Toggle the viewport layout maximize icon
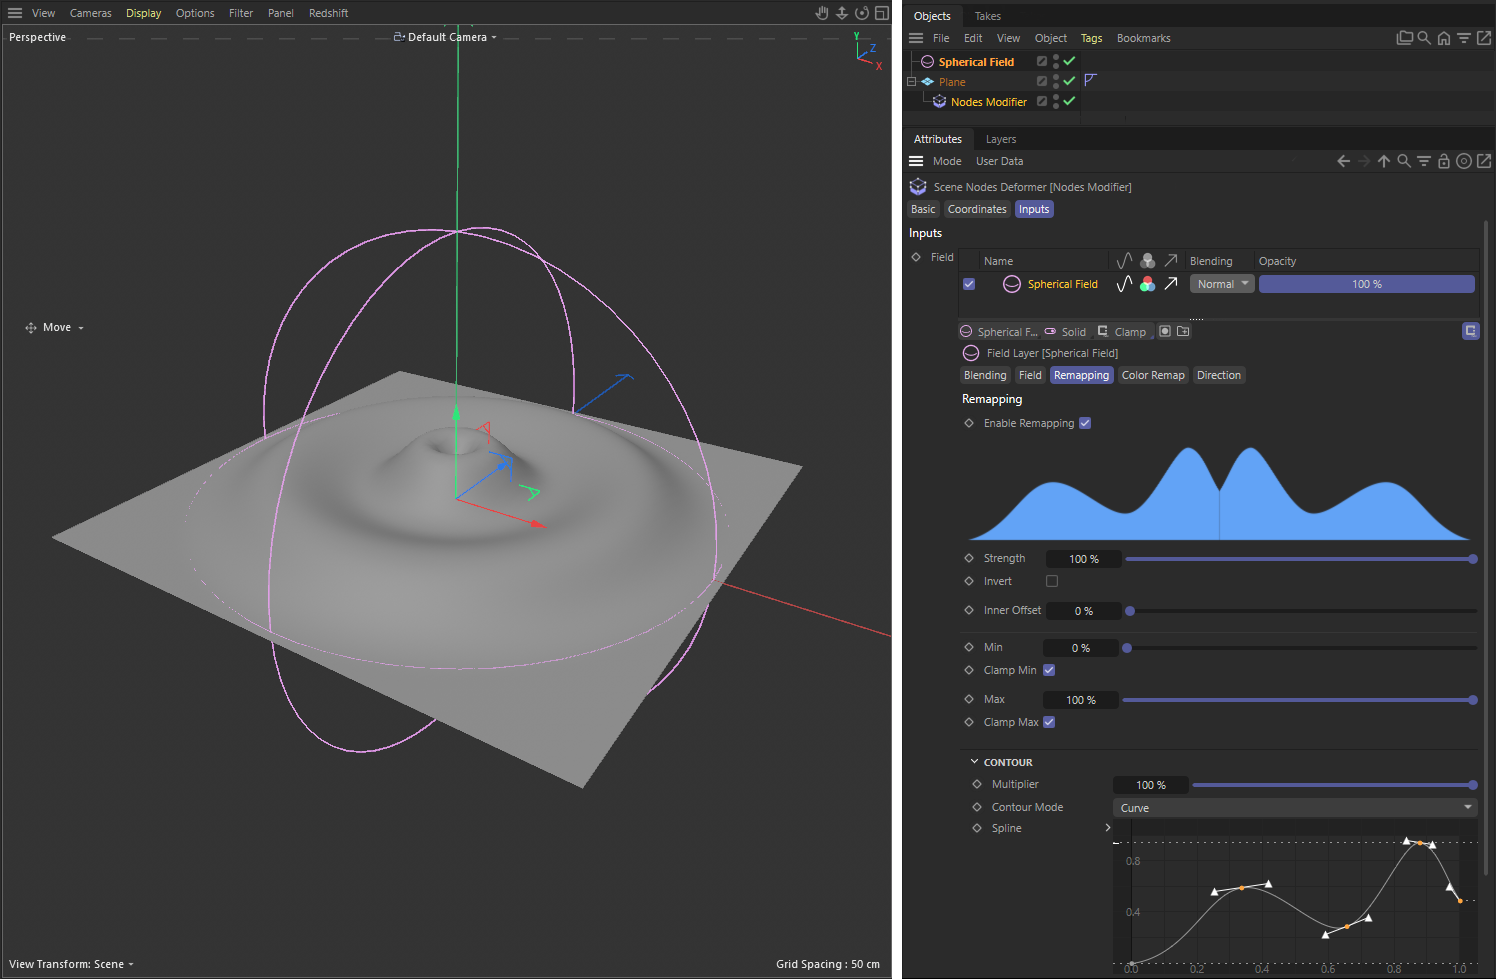The height and width of the screenshot is (979, 1496). pyautogui.click(x=881, y=13)
